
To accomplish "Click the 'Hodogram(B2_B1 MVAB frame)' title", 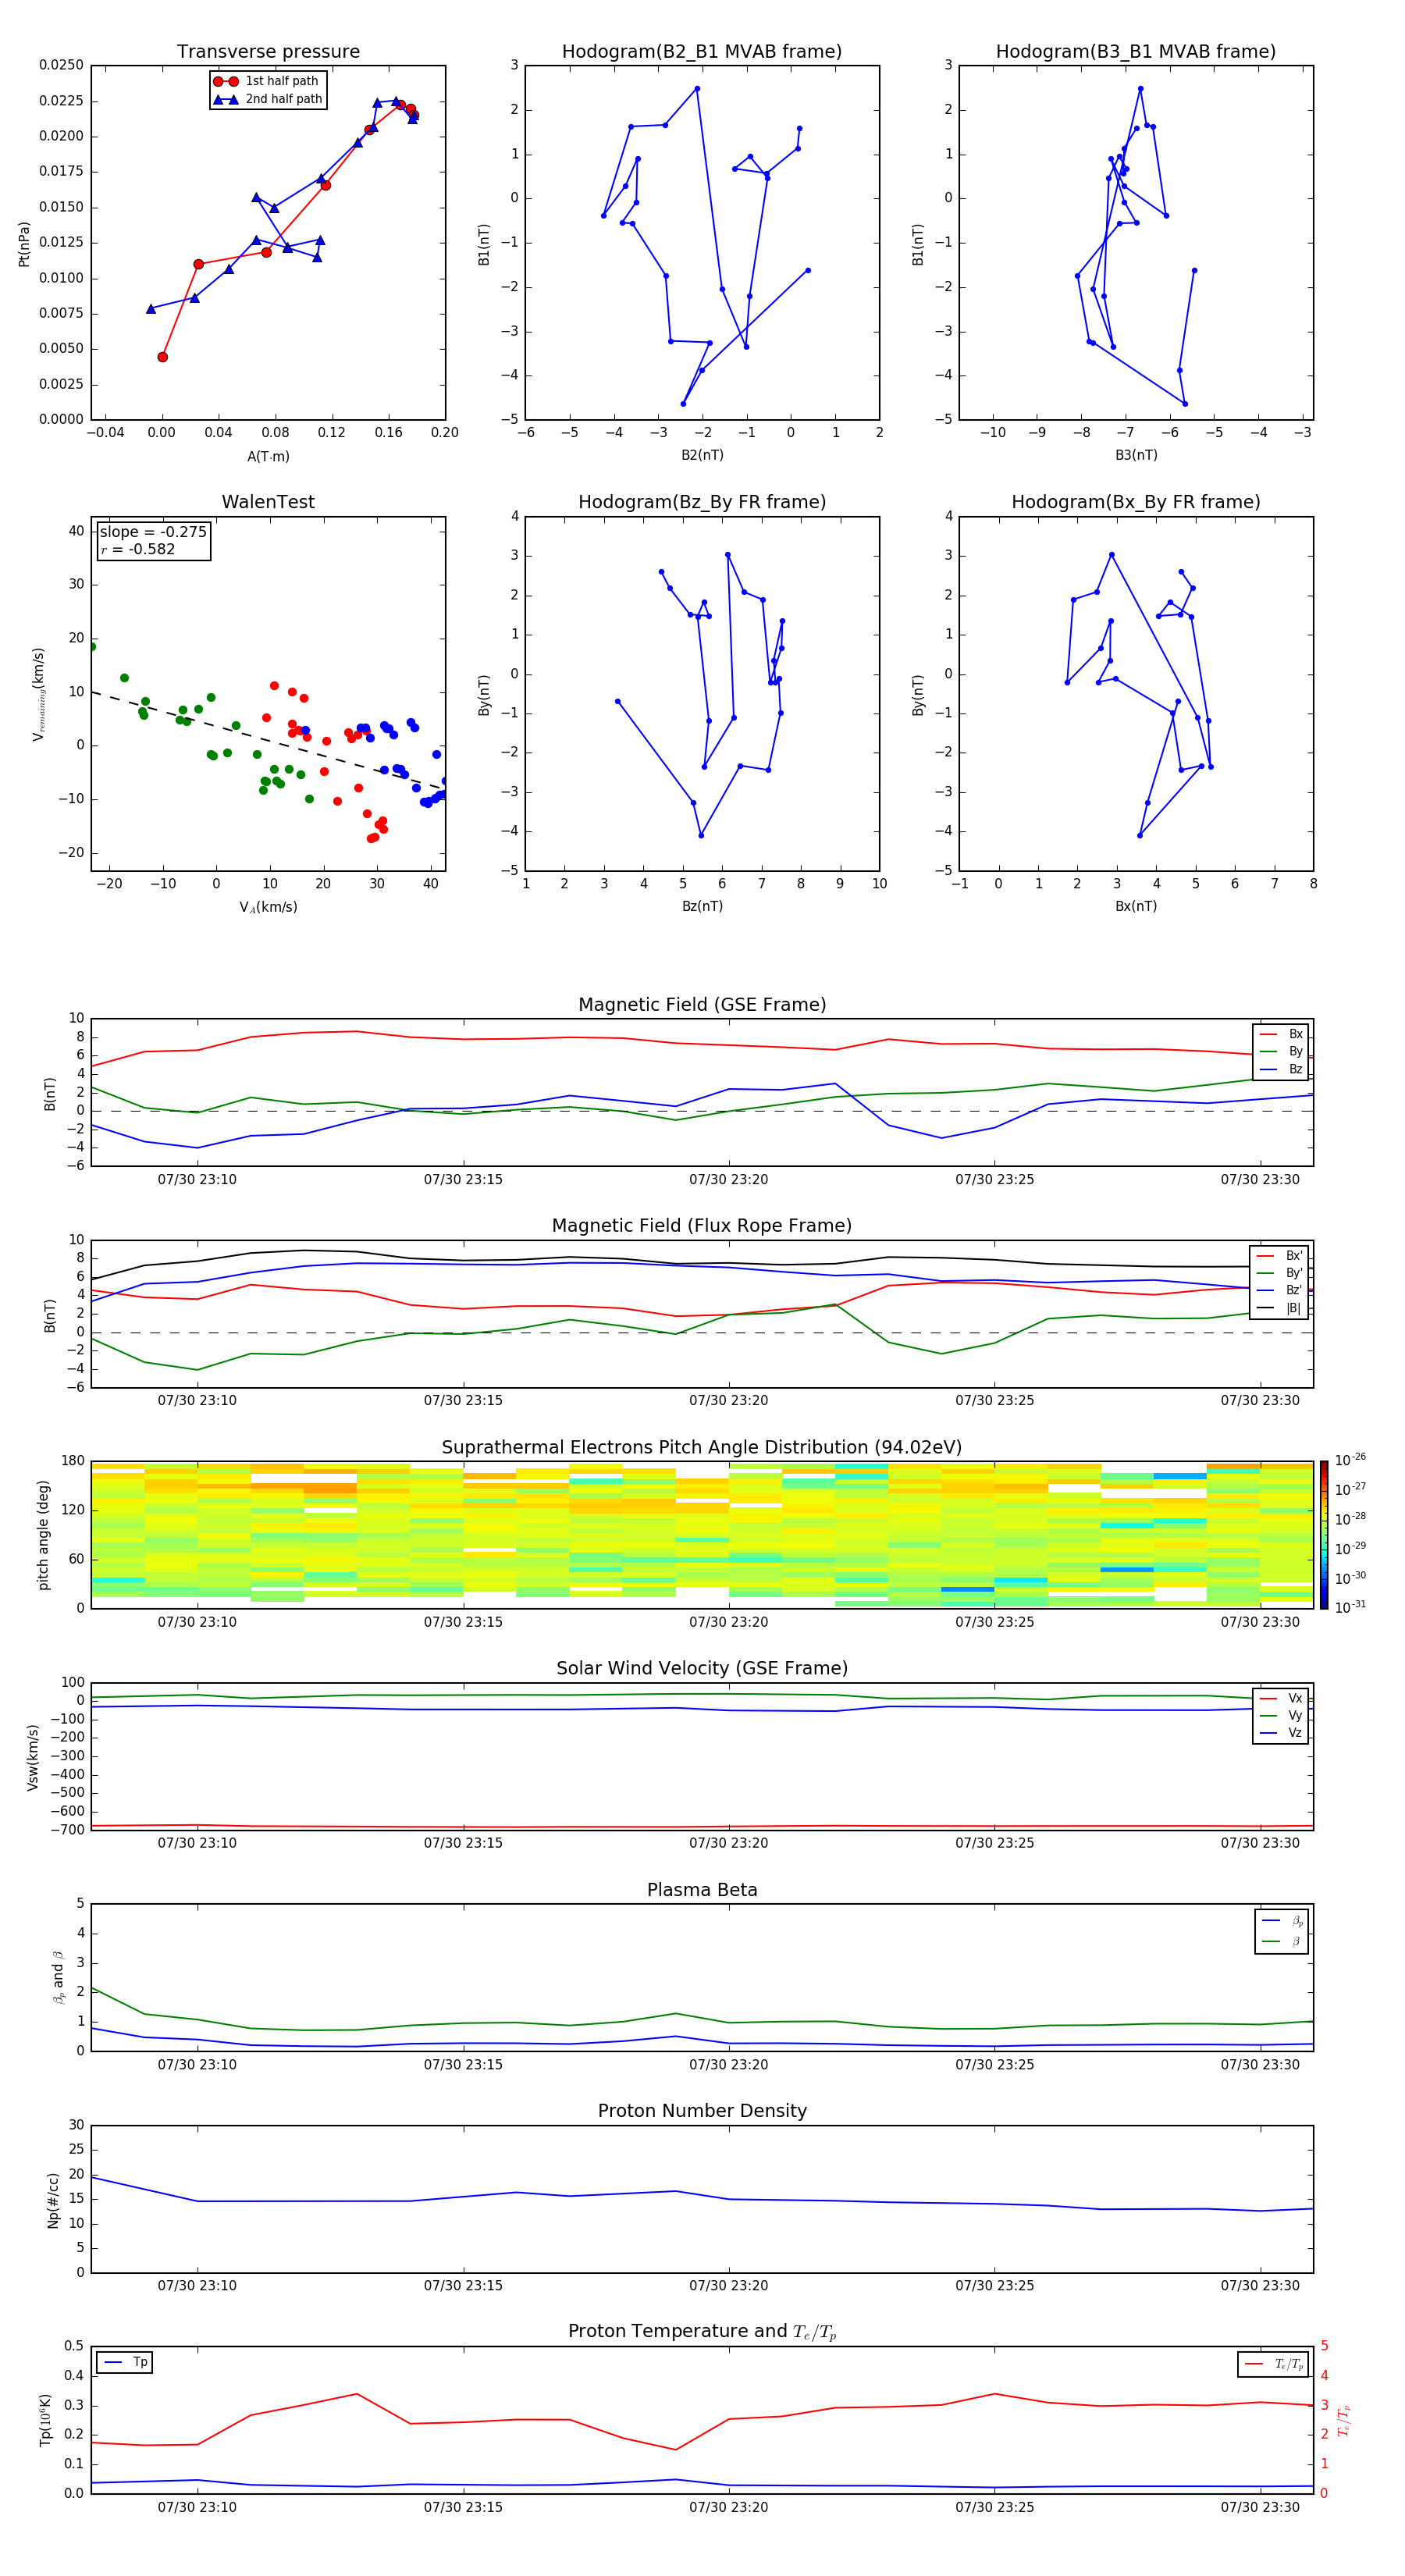I will click(x=702, y=52).
